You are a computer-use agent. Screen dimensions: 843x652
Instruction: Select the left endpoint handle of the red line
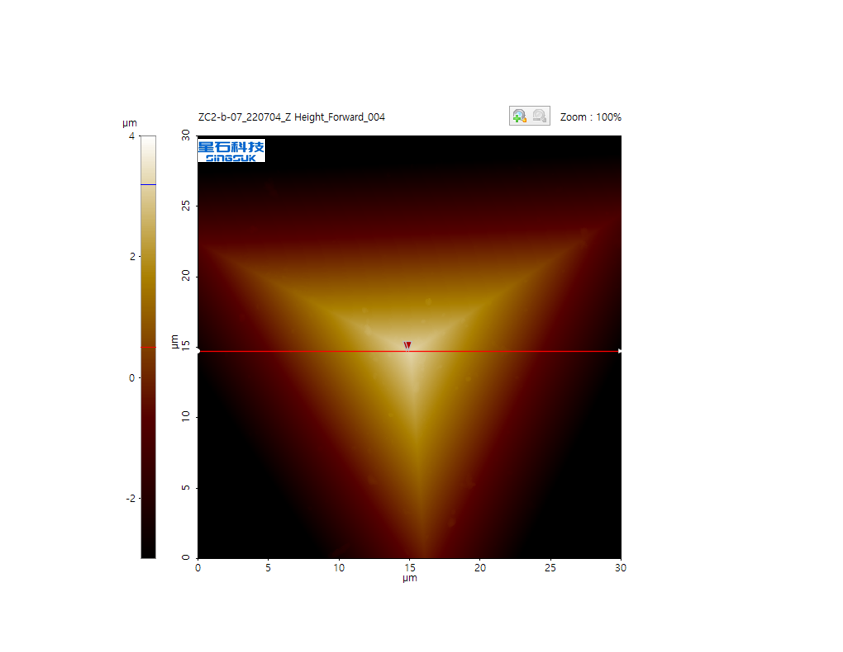point(198,351)
